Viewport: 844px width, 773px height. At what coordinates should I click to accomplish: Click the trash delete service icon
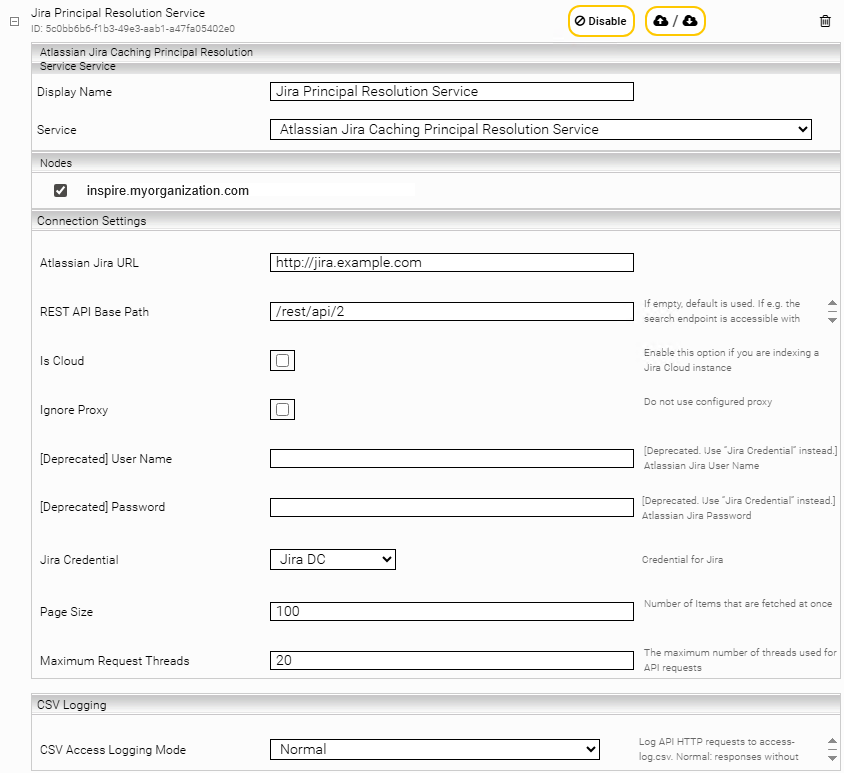coord(825,21)
